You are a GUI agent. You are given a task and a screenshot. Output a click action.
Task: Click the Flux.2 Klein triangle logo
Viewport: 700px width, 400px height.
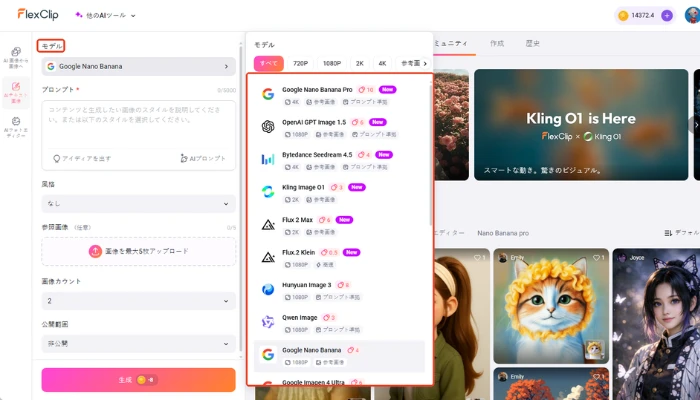click(268, 257)
